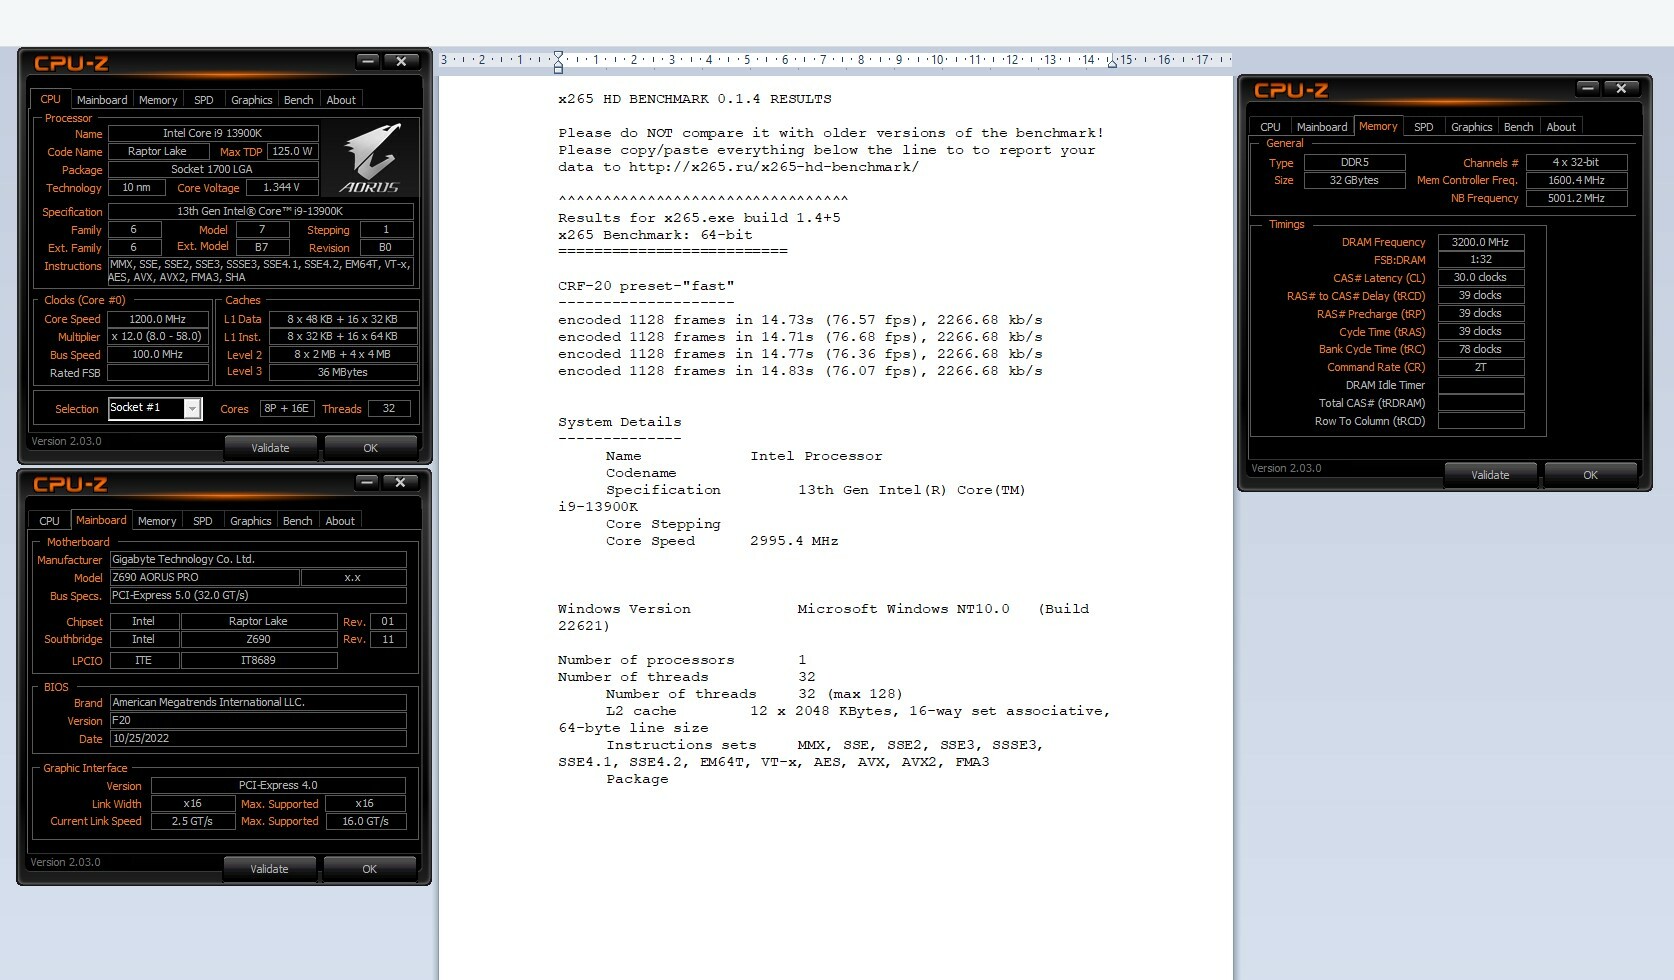Click Validate in the Memory CPU-Z window
The width and height of the screenshot is (1674, 980).
(1490, 475)
